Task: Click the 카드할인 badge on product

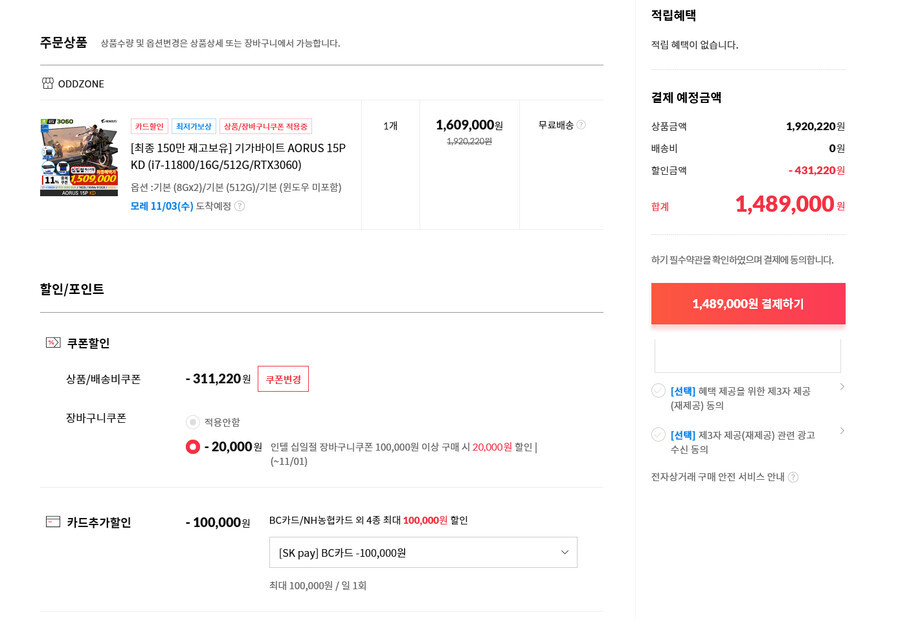Action: pyautogui.click(x=149, y=126)
